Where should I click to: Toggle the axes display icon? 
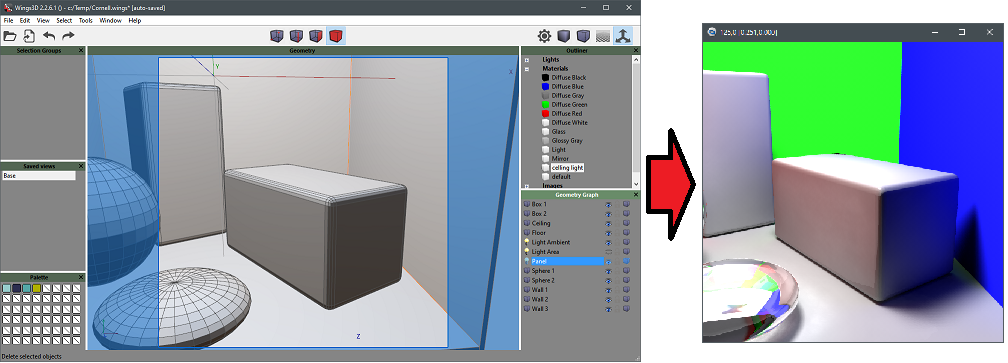point(622,36)
